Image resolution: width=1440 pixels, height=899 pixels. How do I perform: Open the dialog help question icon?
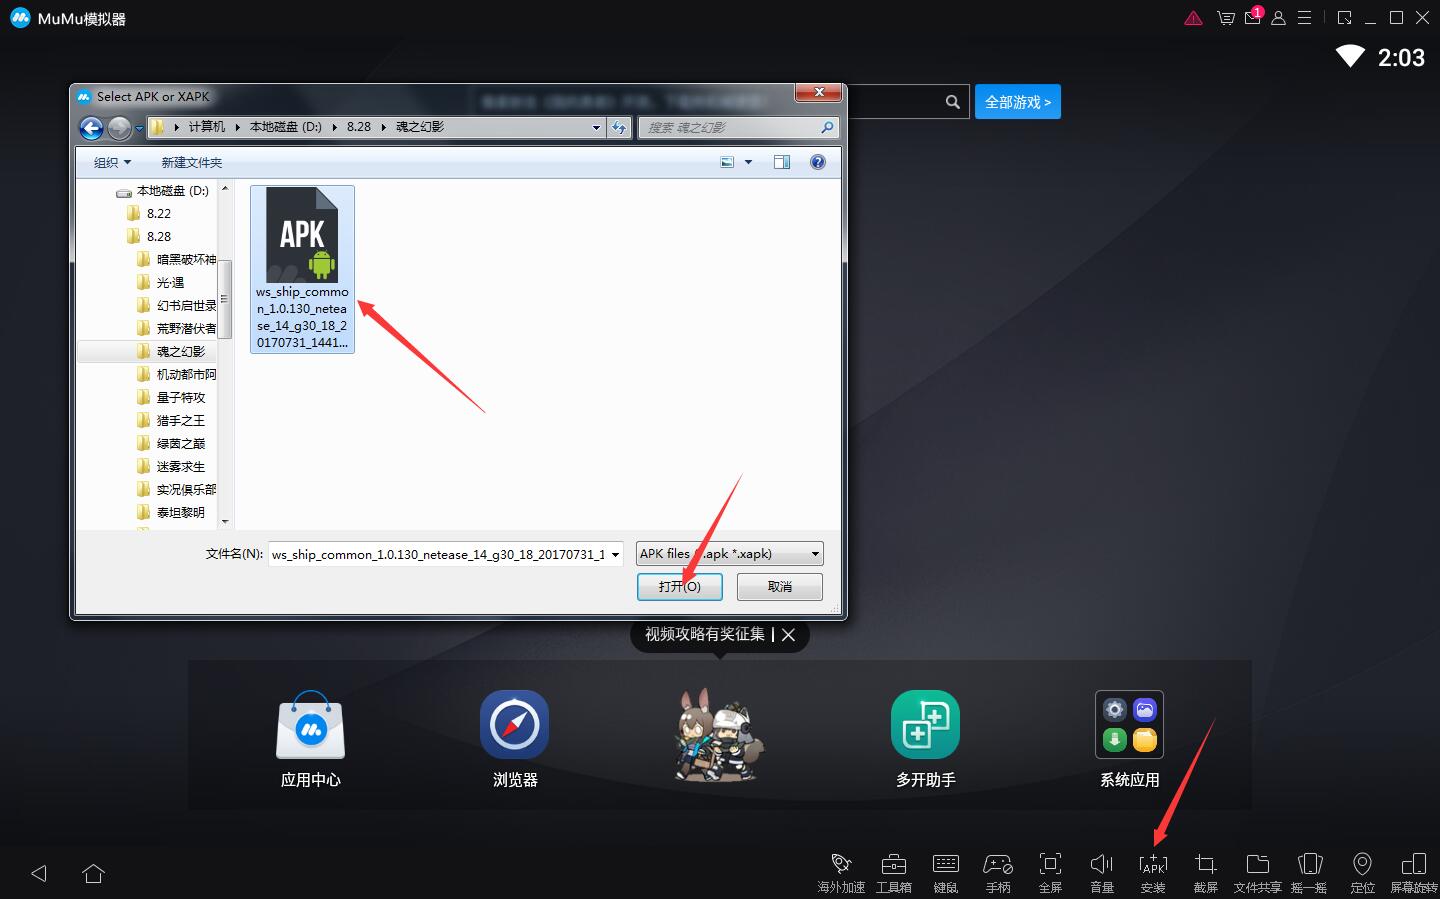(x=818, y=162)
